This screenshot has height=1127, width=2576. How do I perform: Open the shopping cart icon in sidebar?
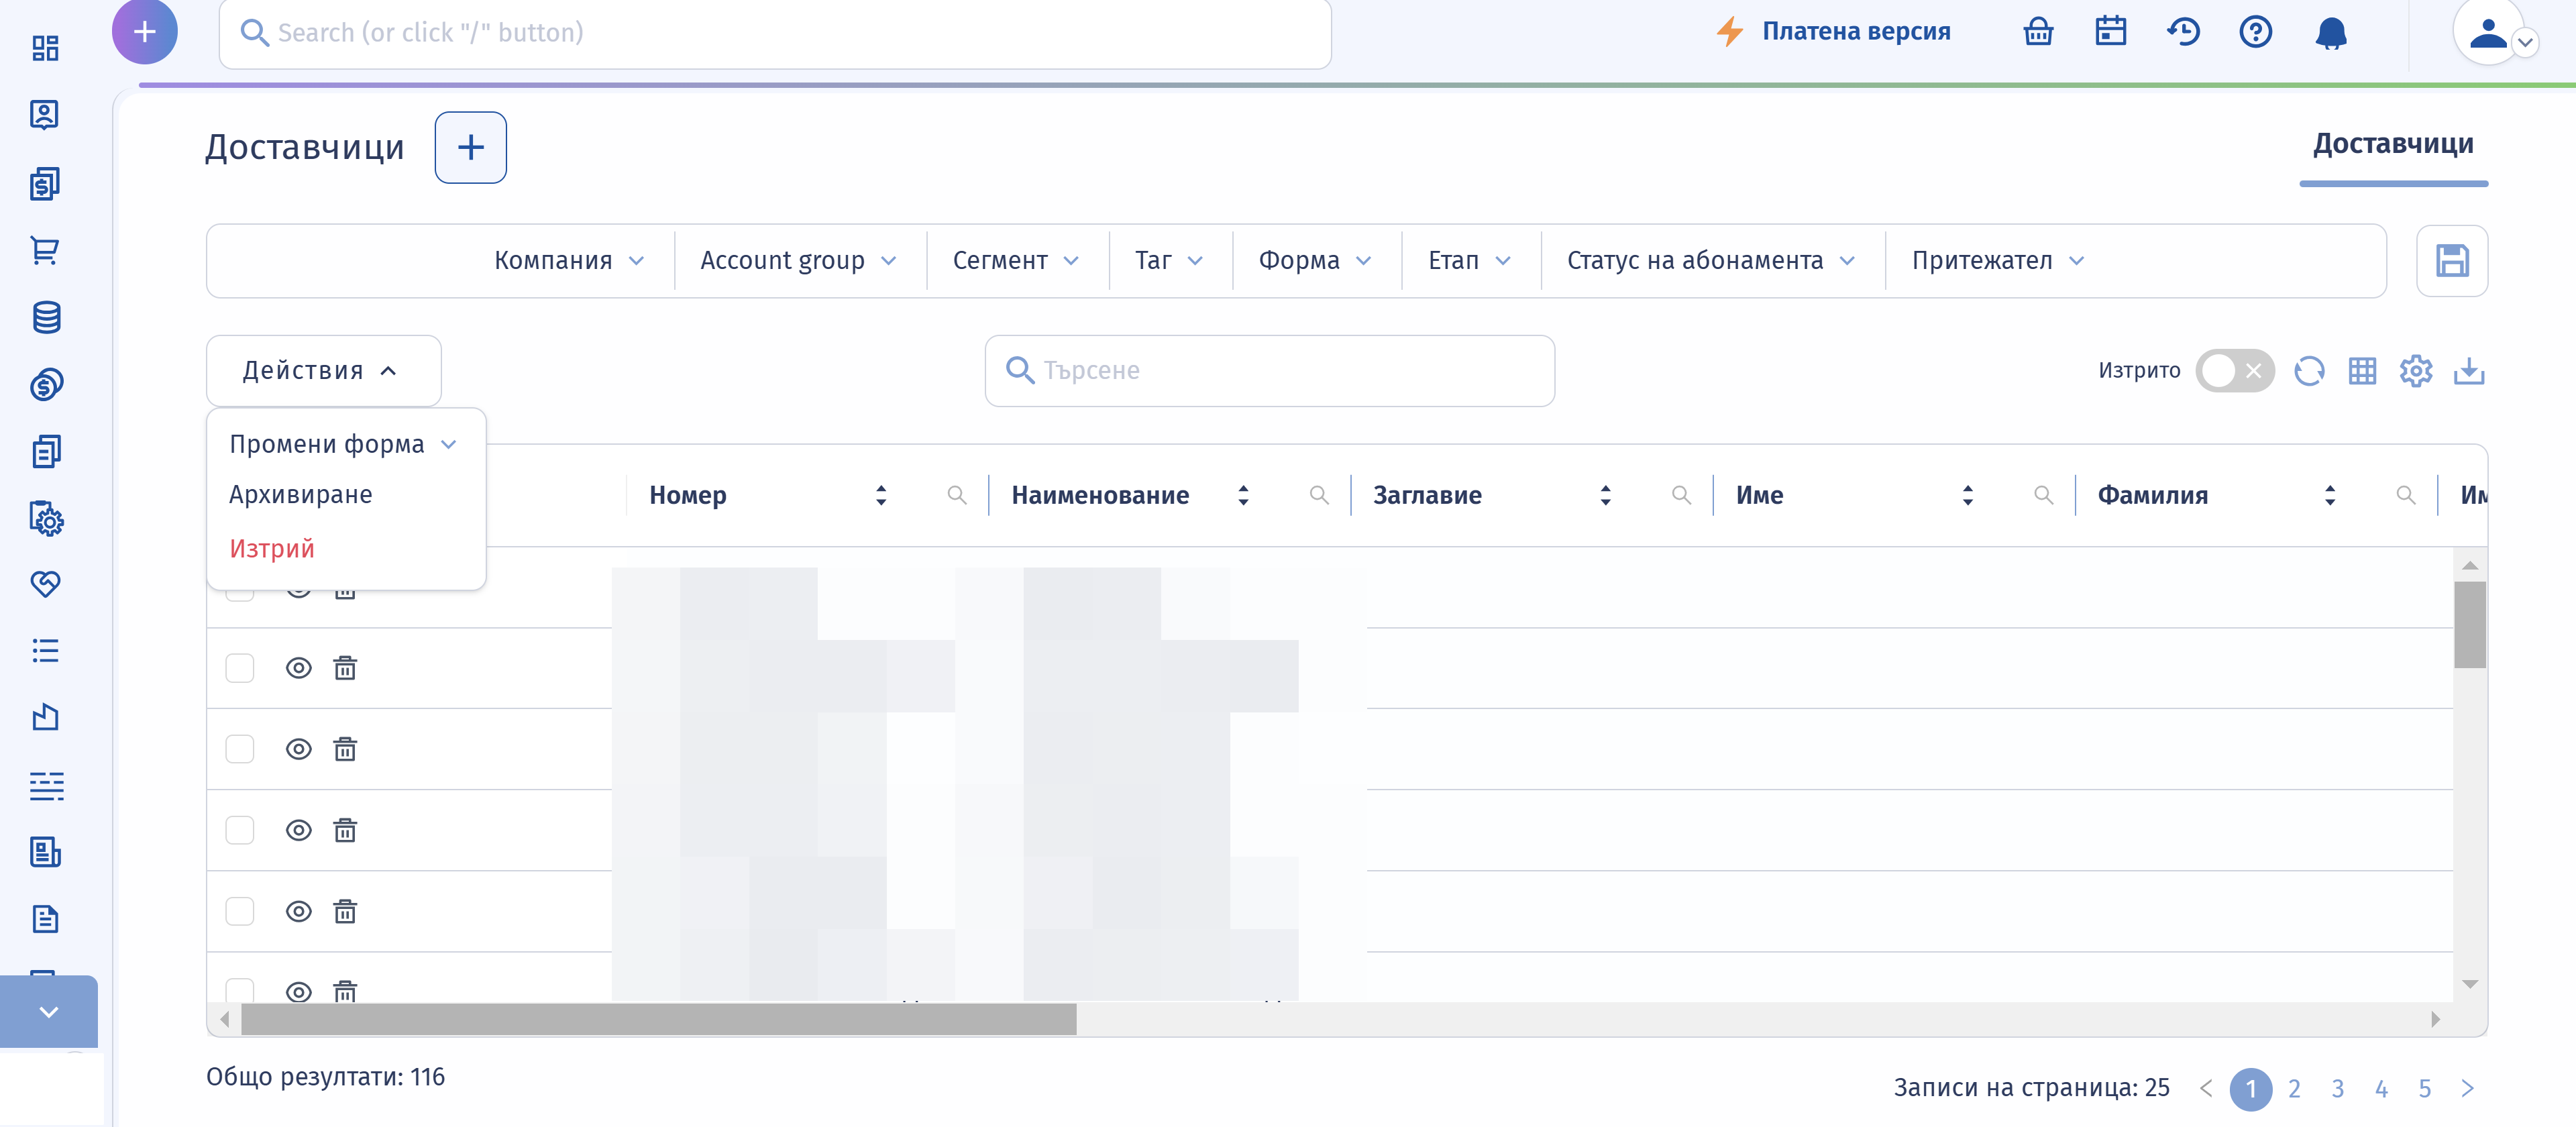click(x=45, y=250)
